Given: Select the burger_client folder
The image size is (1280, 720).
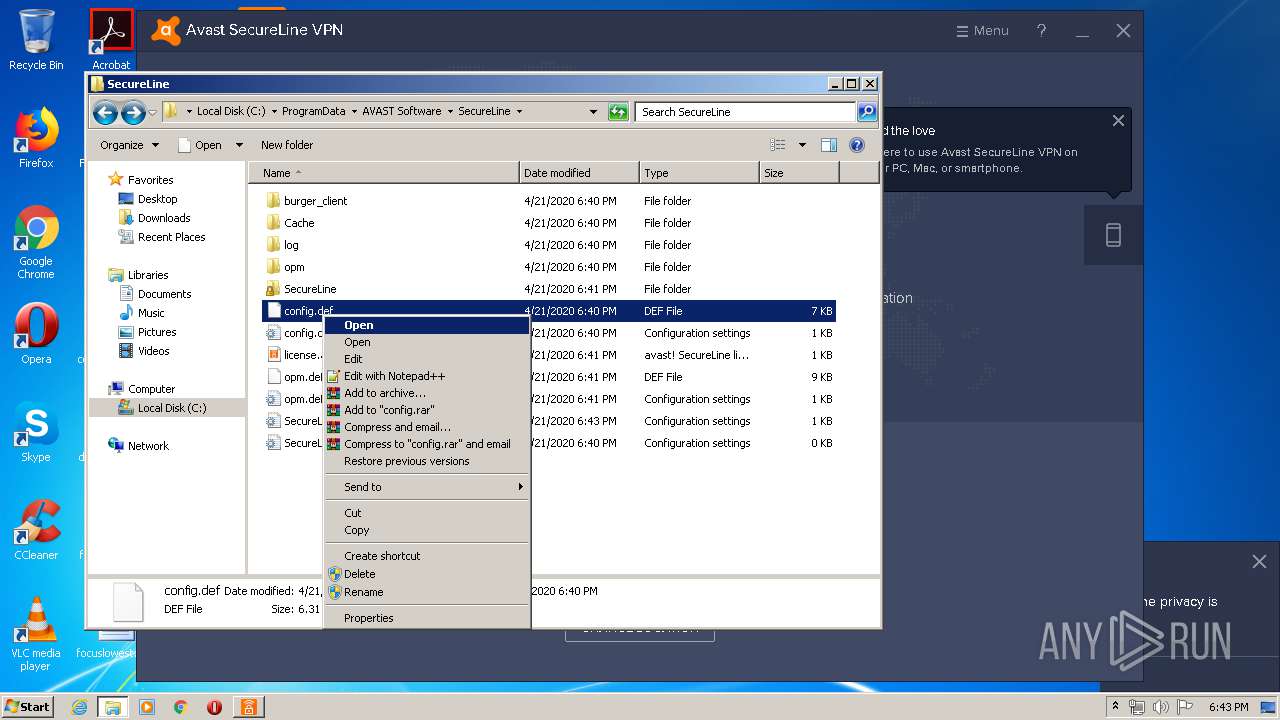Looking at the screenshot, I should tap(306, 201).
